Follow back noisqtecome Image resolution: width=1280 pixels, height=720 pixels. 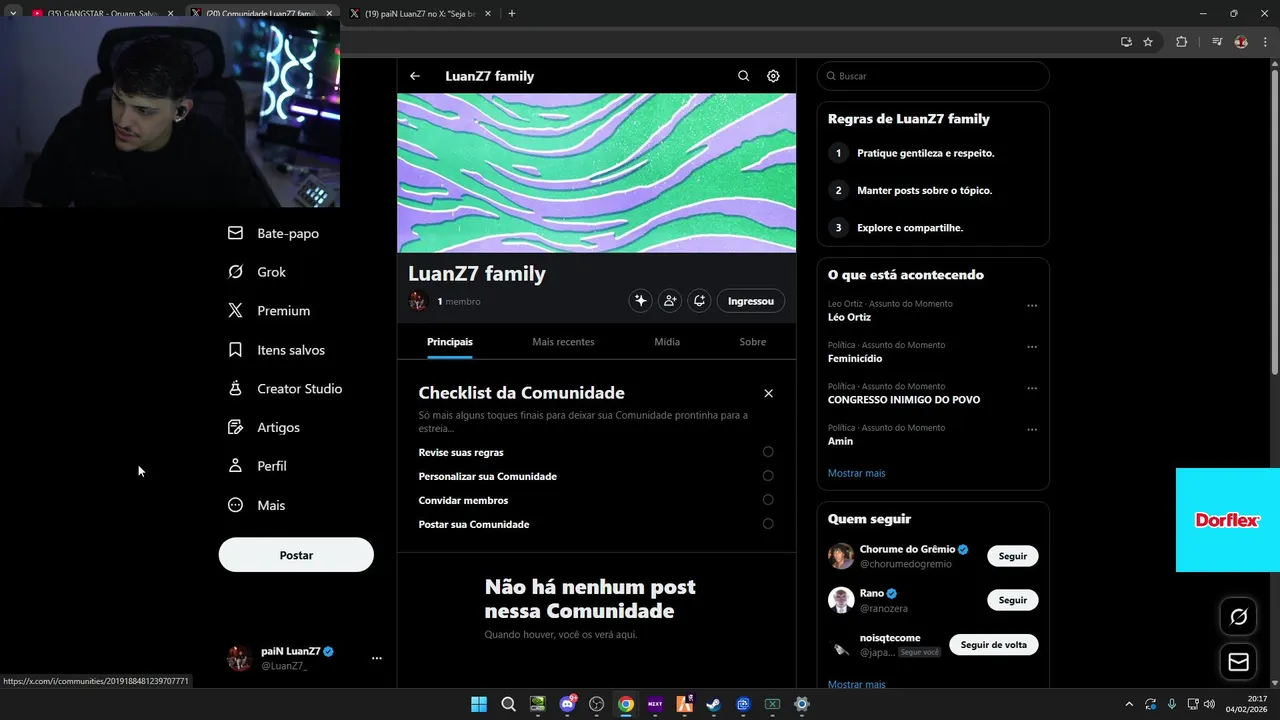pos(994,645)
